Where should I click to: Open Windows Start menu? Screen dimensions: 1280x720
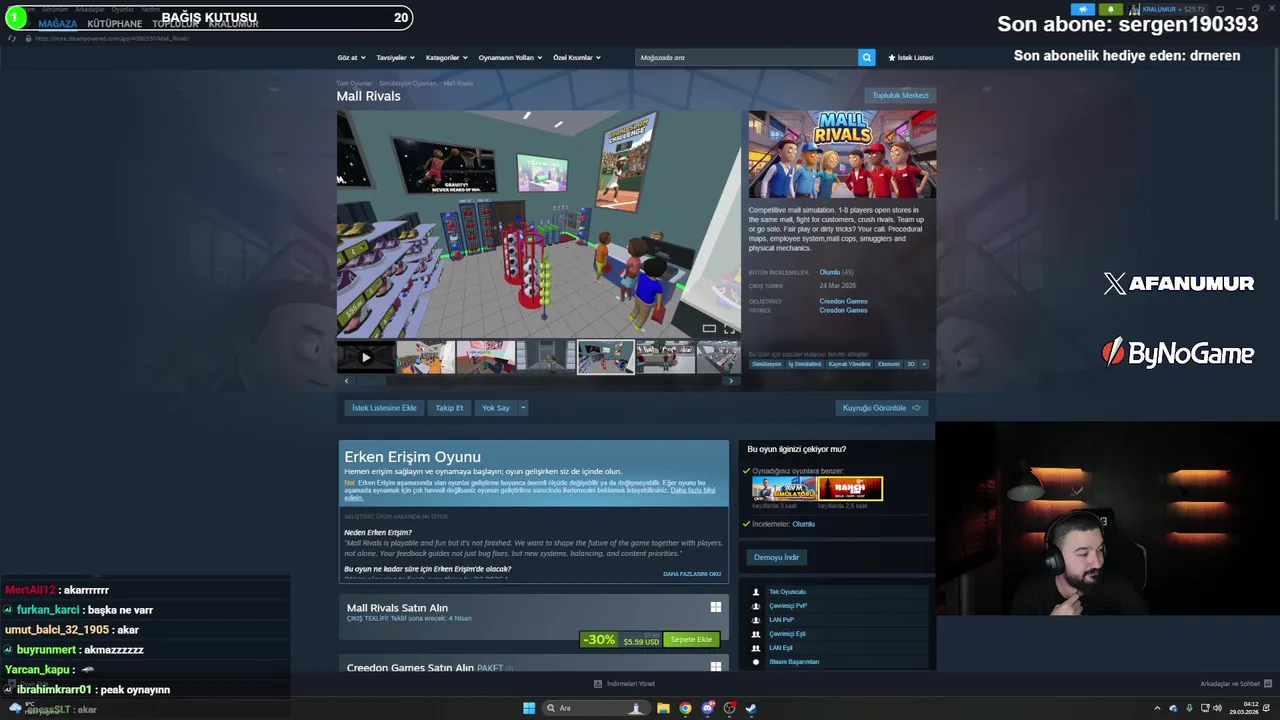529,708
